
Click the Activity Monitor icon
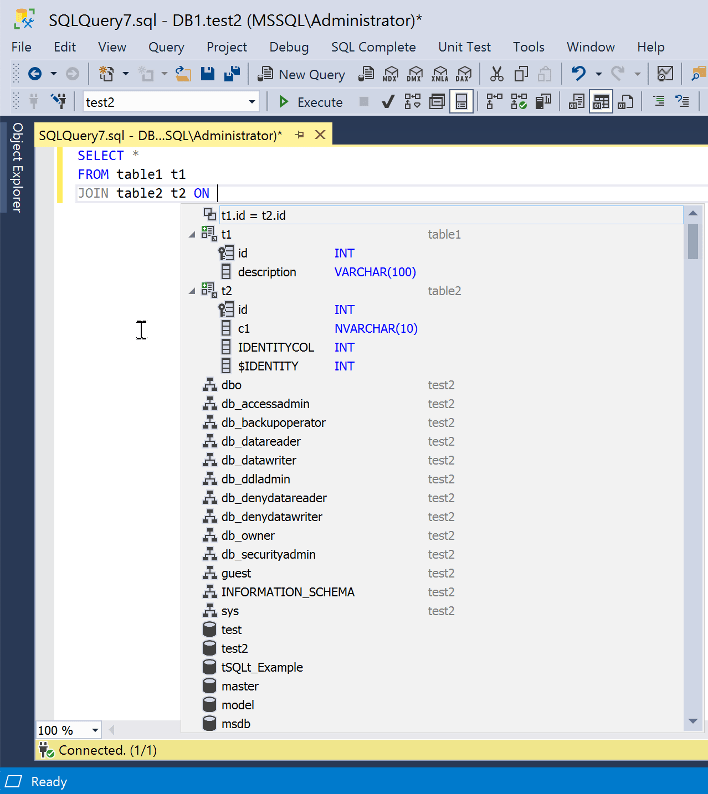point(665,74)
